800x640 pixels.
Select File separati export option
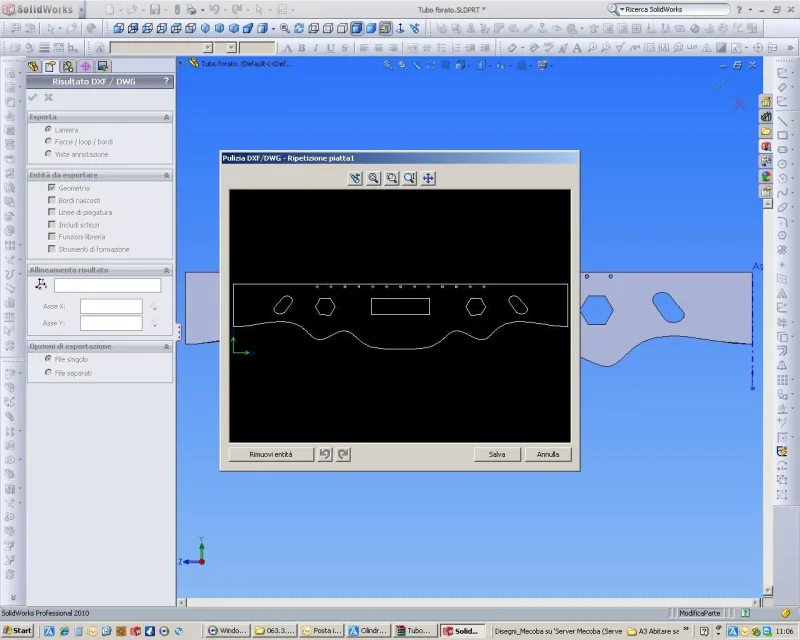pyautogui.click(x=48, y=373)
